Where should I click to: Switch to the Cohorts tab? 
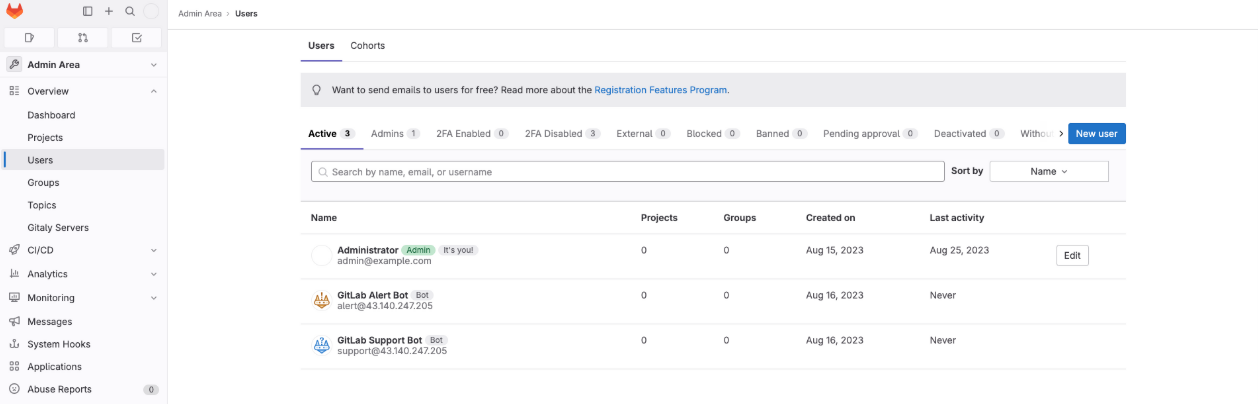click(x=367, y=46)
